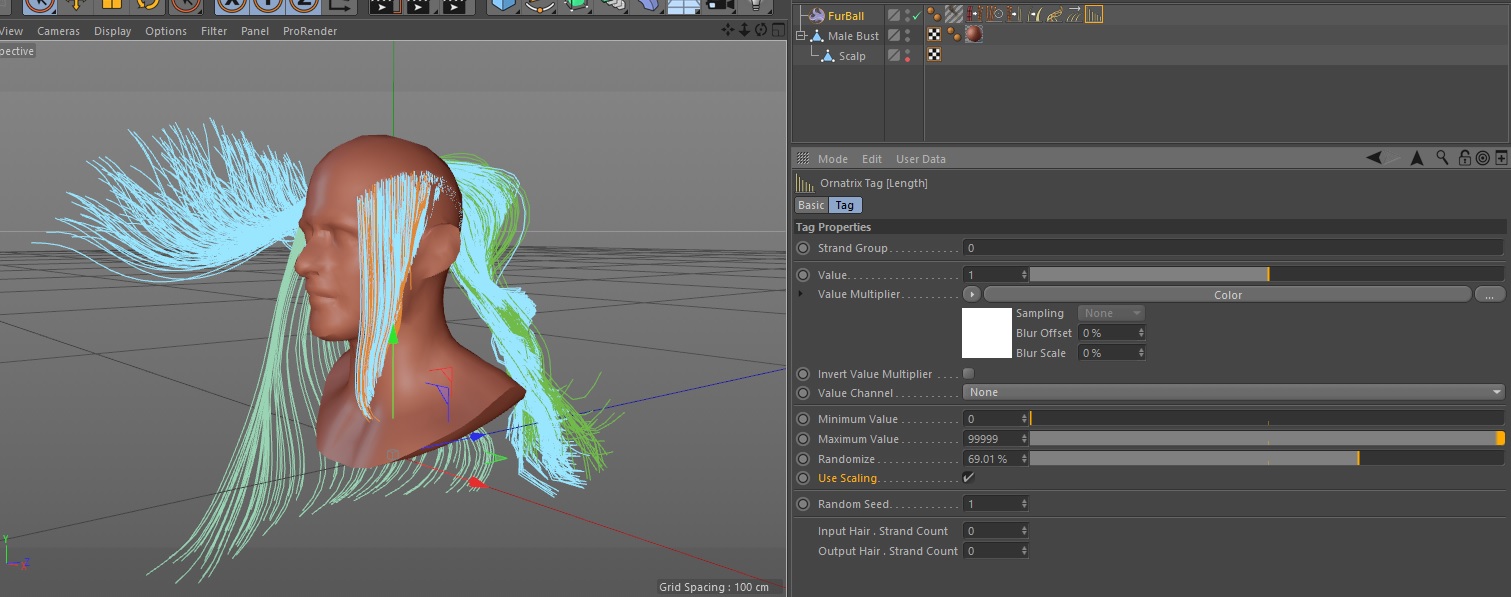
Task: Open the Cameras viewport menu
Action: click(58, 31)
